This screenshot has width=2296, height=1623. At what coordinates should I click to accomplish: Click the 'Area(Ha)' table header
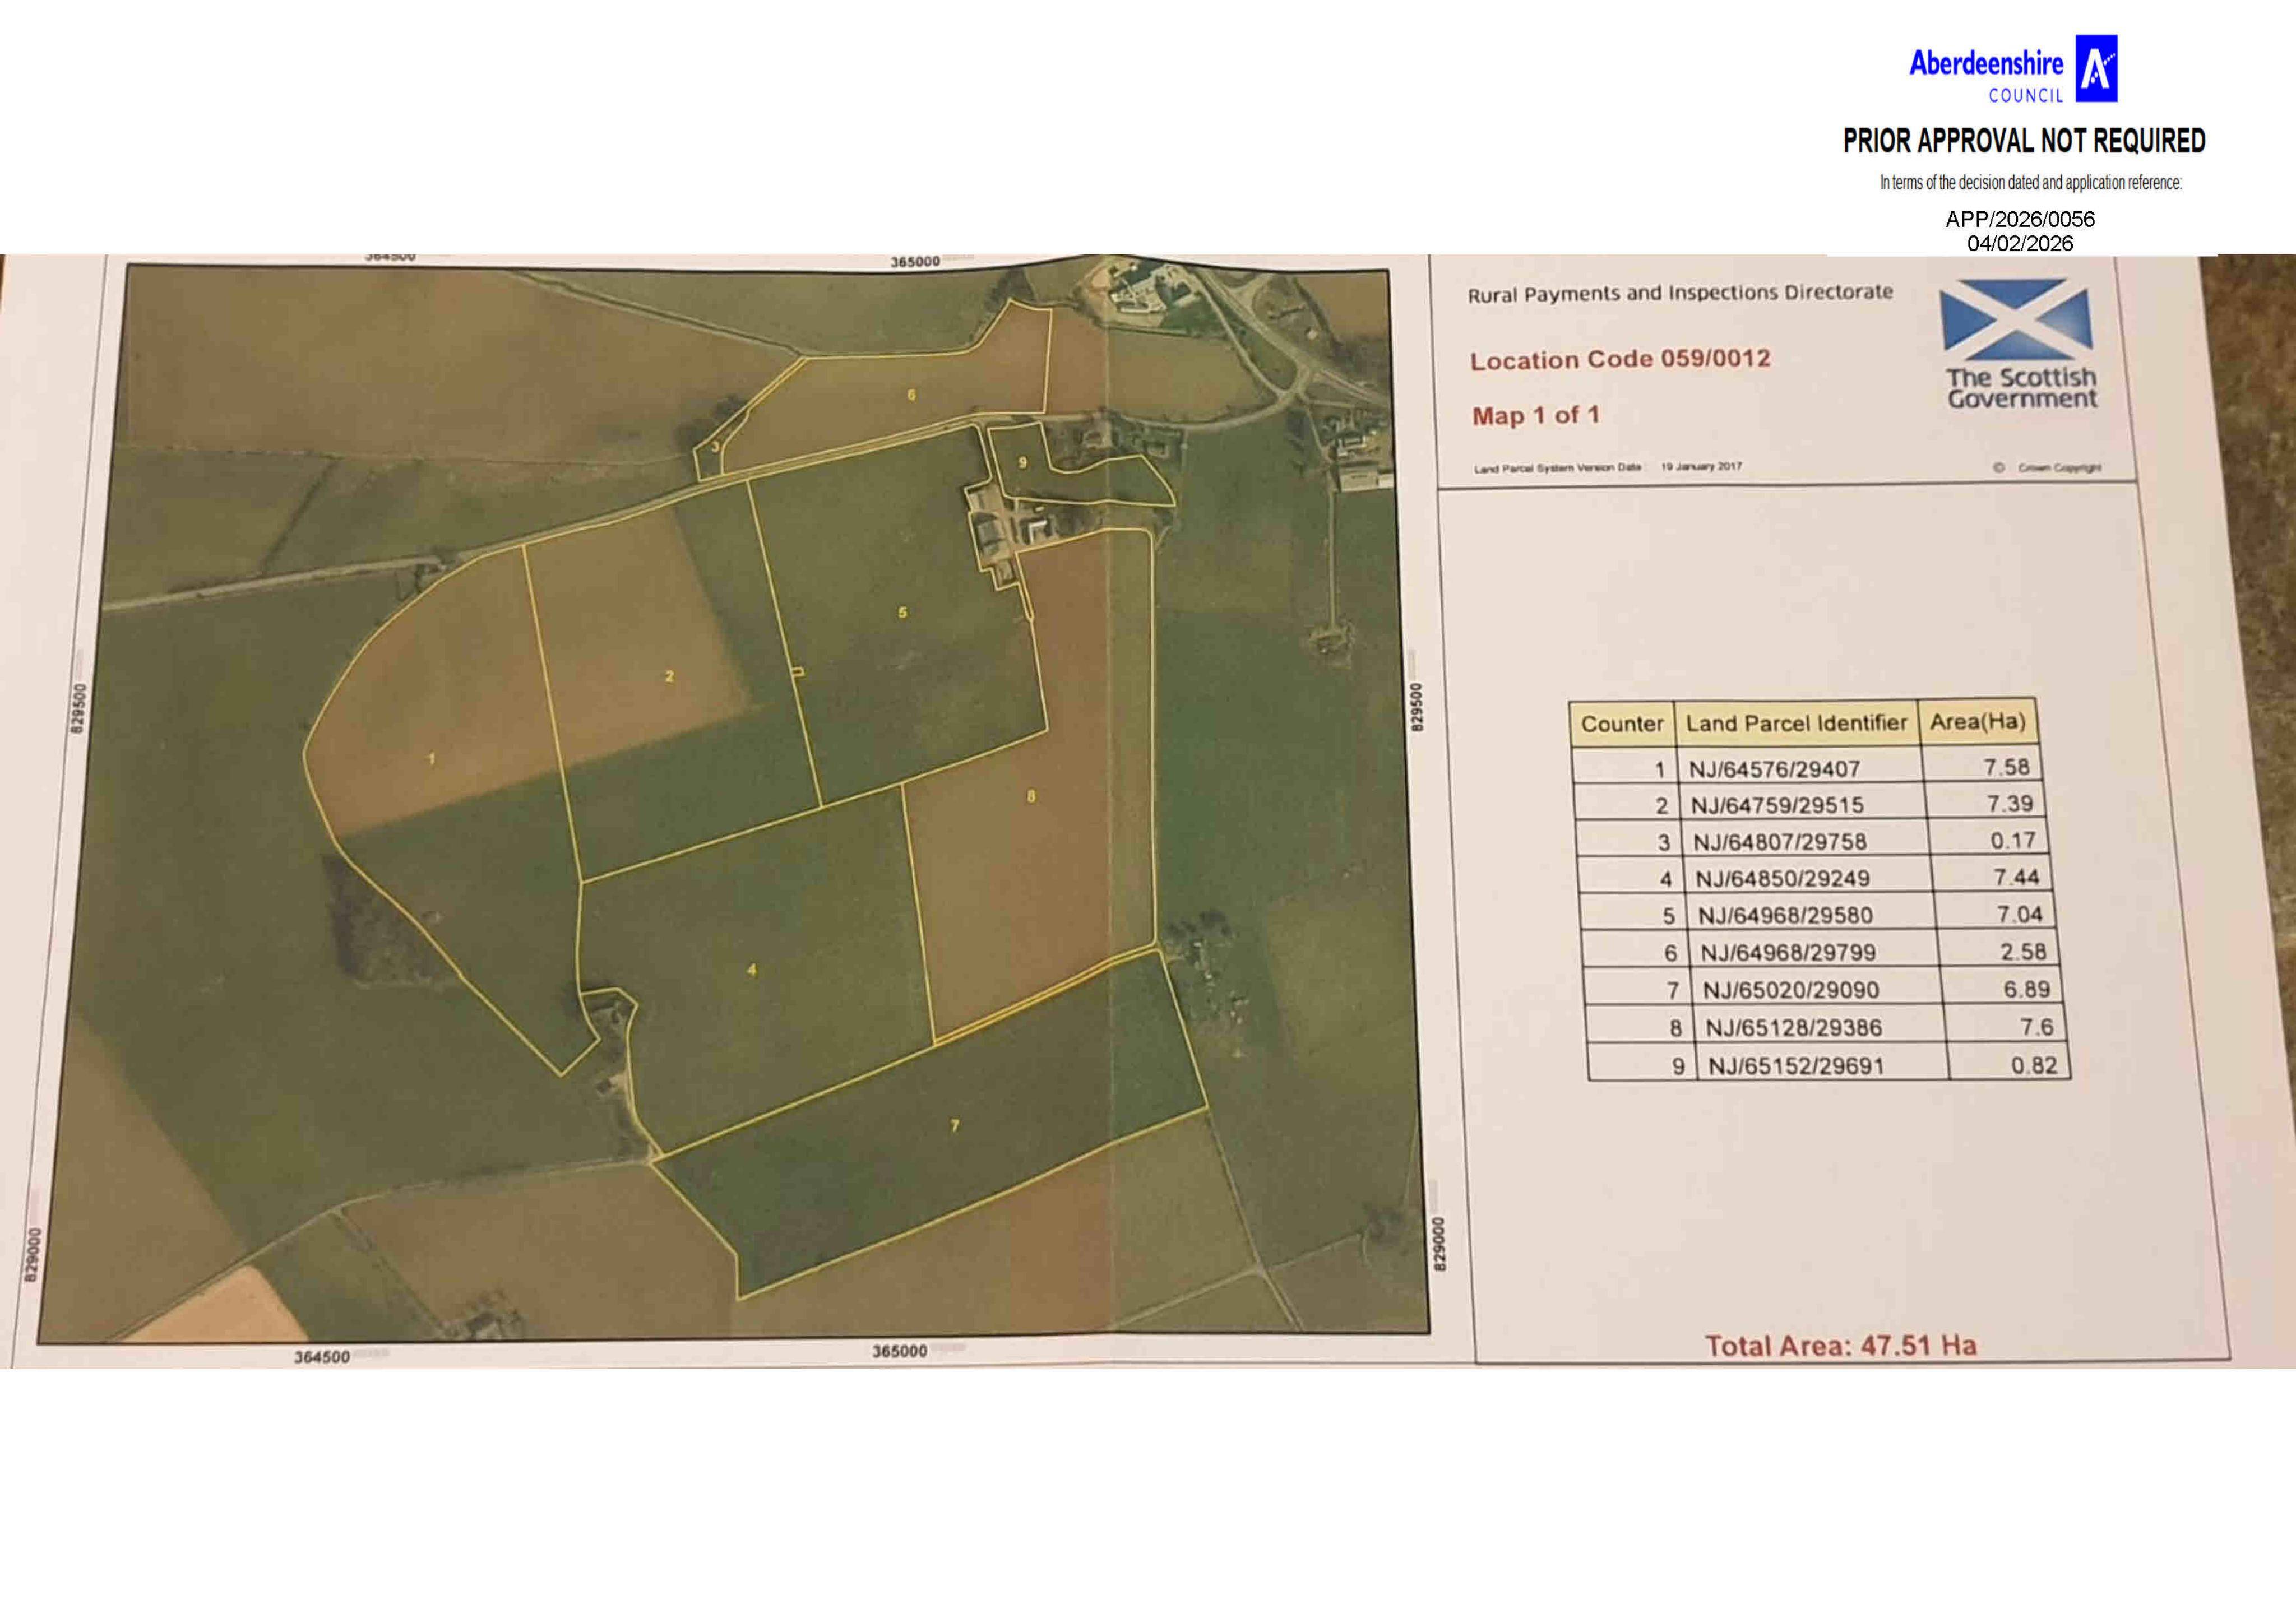pyautogui.click(x=1977, y=721)
